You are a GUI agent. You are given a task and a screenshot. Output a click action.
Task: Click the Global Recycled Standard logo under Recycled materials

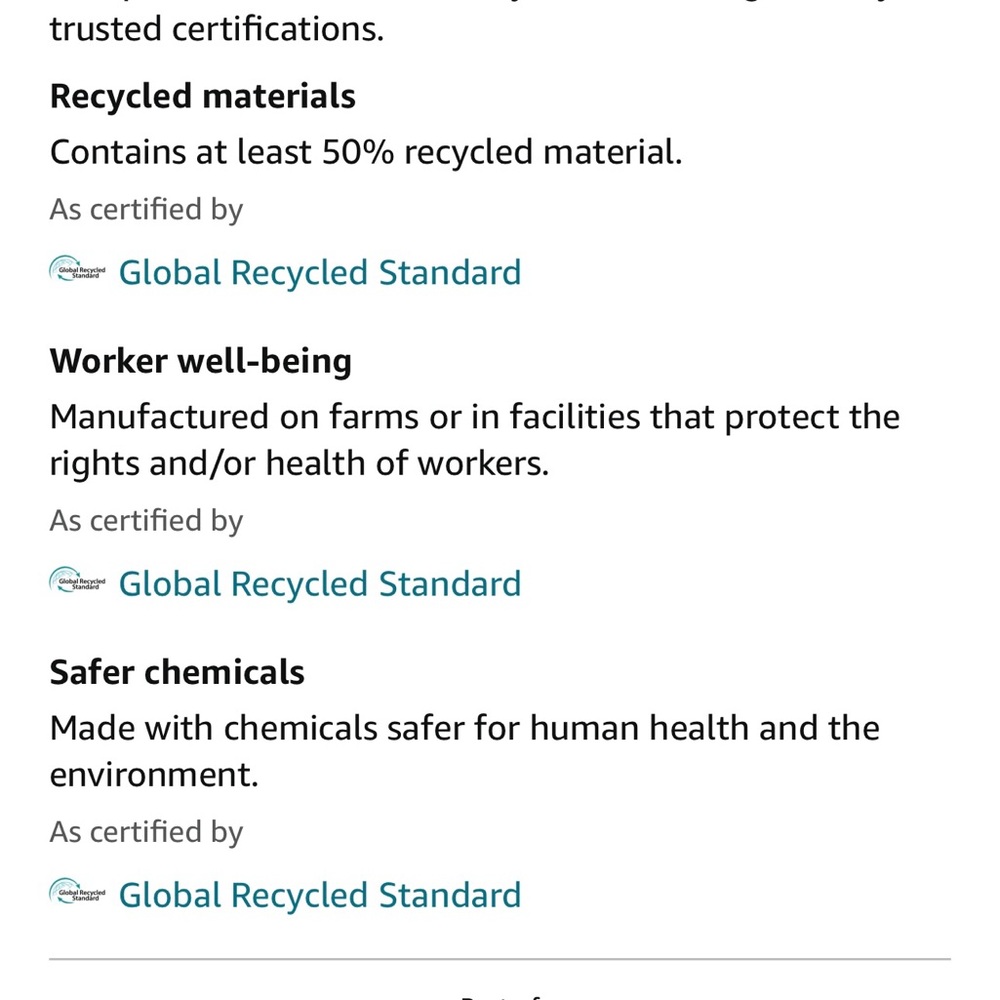(x=78, y=270)
